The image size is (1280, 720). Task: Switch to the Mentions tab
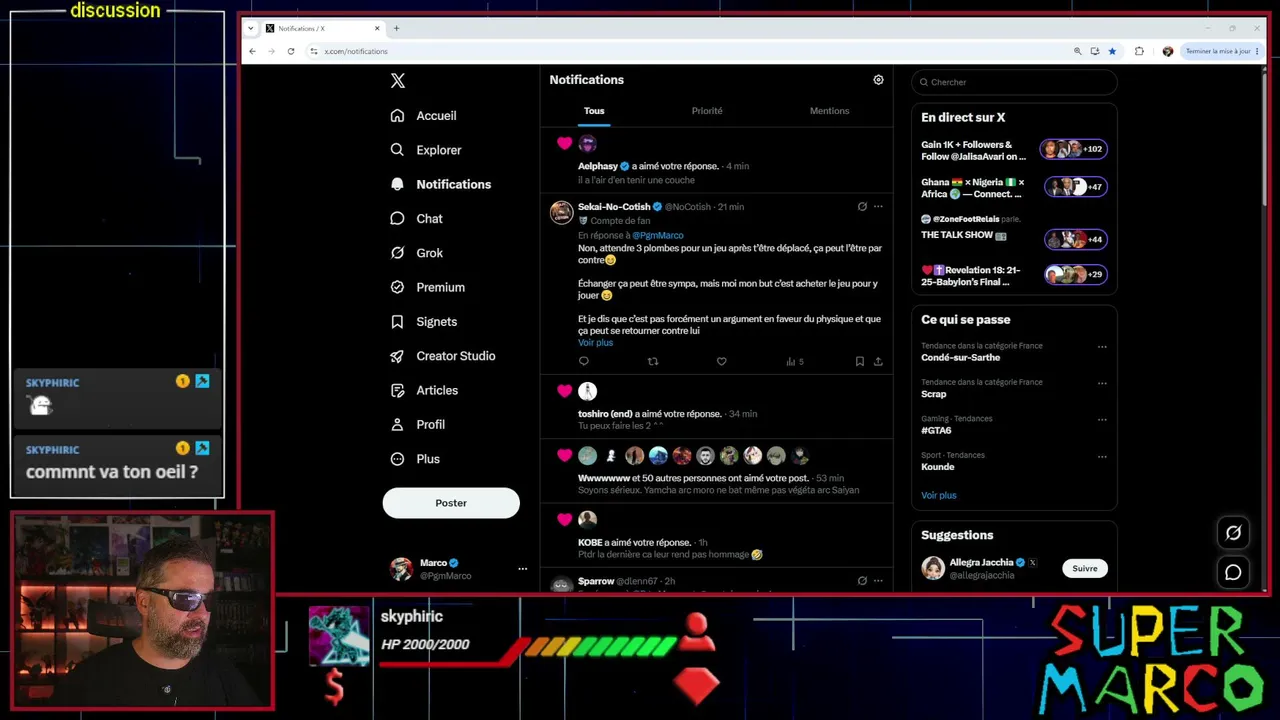829,111
